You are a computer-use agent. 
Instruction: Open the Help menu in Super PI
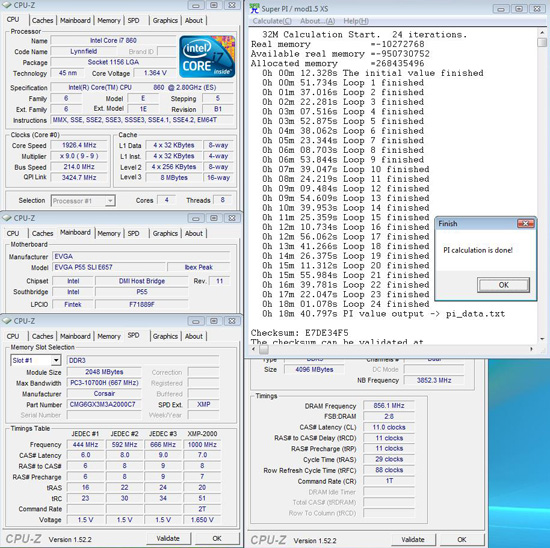coord(356,21)
